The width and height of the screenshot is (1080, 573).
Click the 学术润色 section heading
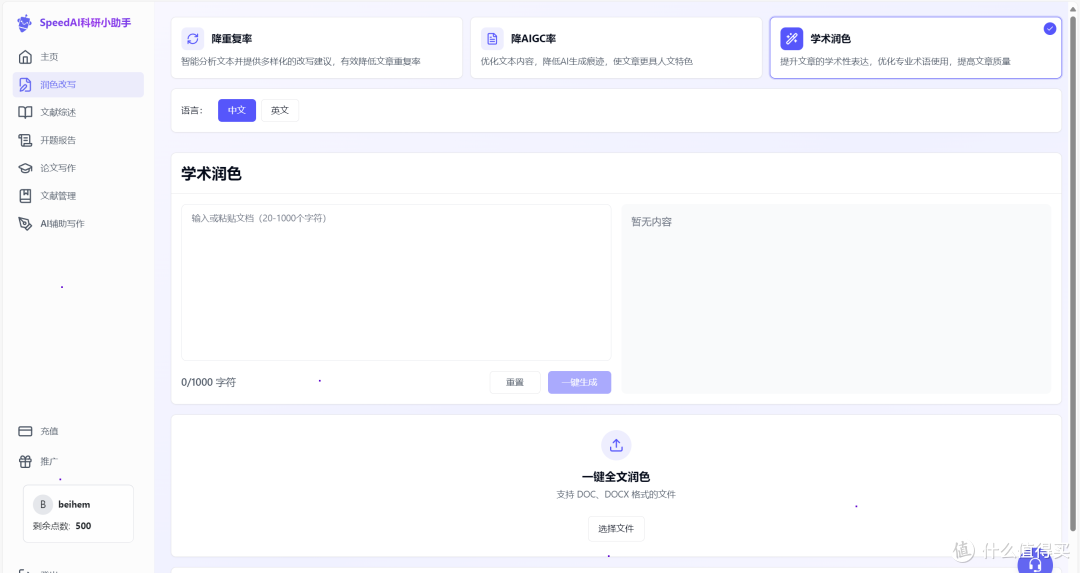pos(211,174)
